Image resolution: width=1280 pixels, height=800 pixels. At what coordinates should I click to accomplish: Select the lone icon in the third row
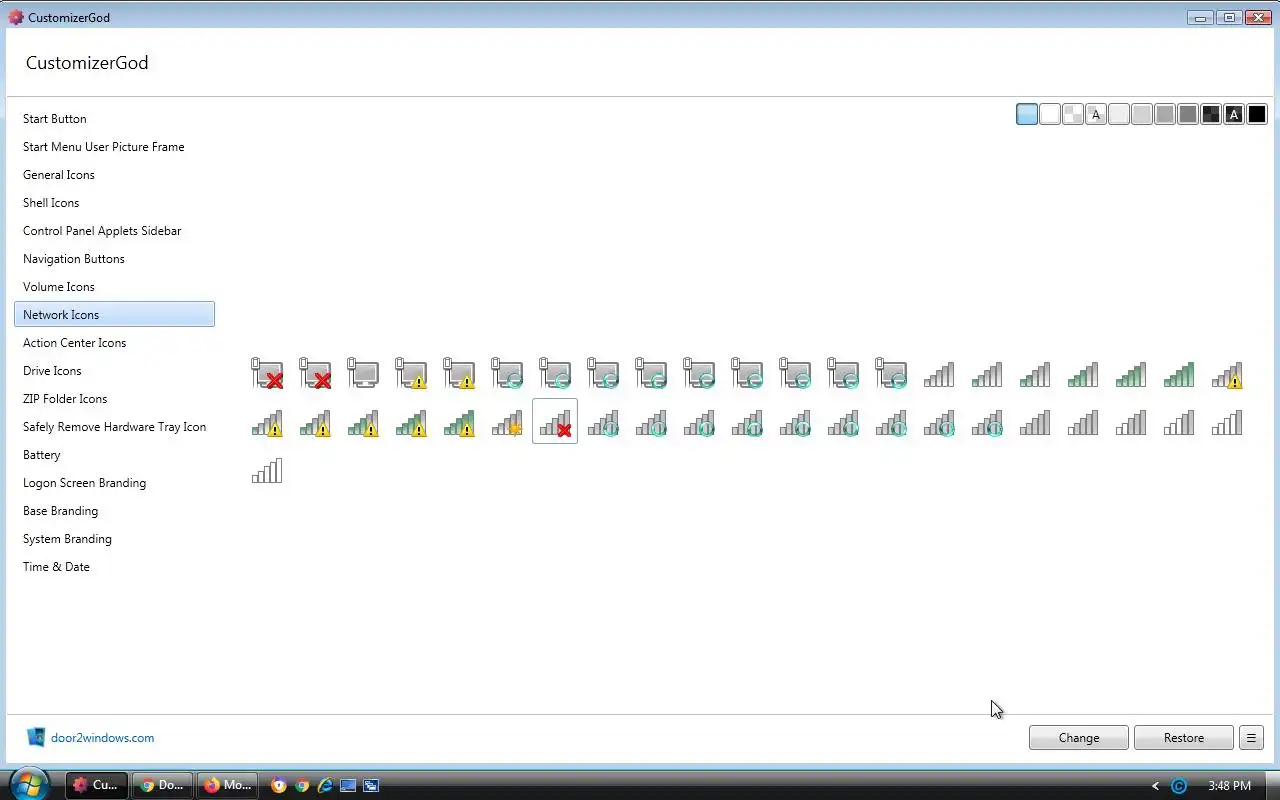[x=267, y=470]
